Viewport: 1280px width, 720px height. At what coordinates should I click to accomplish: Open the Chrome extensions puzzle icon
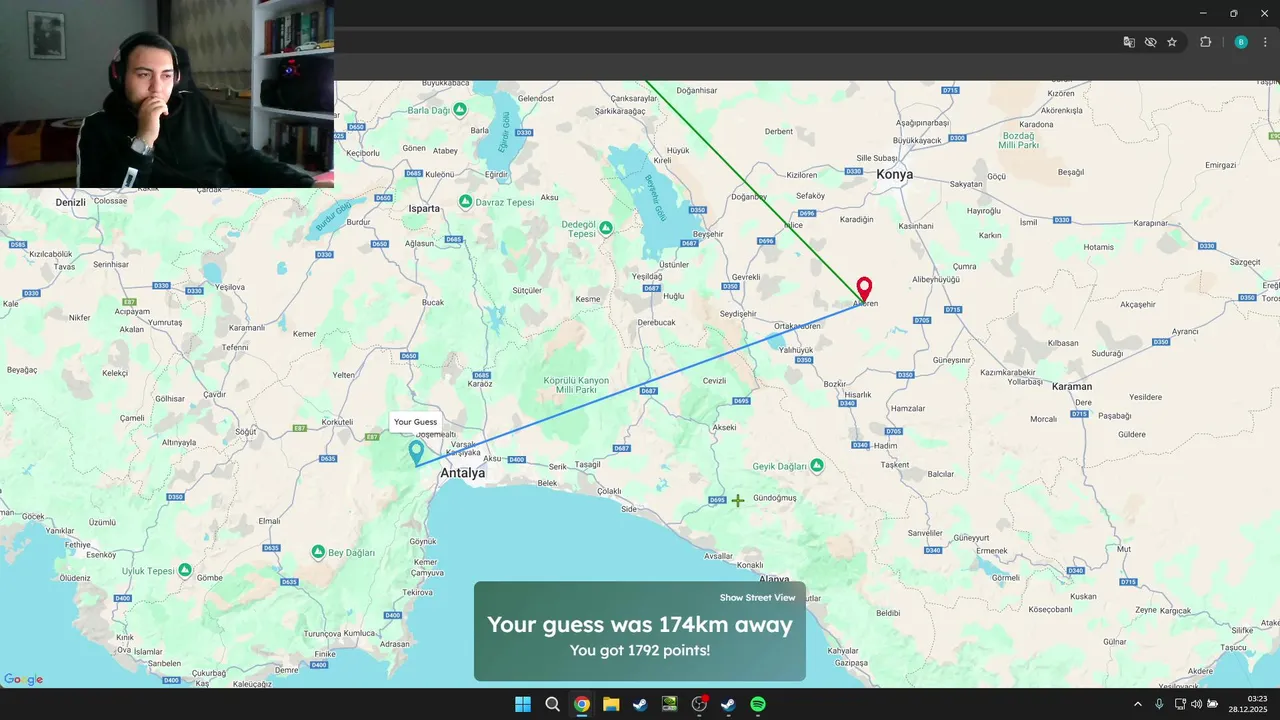pos(1205,42)
